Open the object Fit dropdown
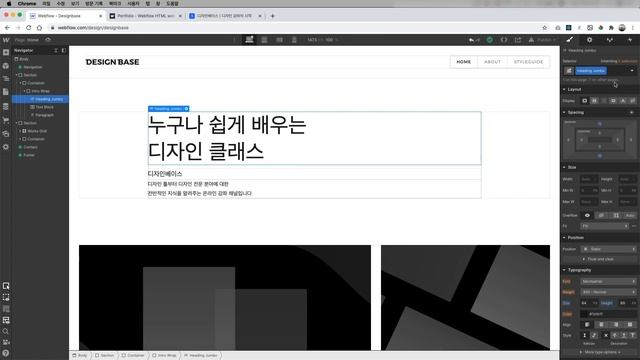The width and height of the screenshot is (640, 360). [x=604, y=226]
